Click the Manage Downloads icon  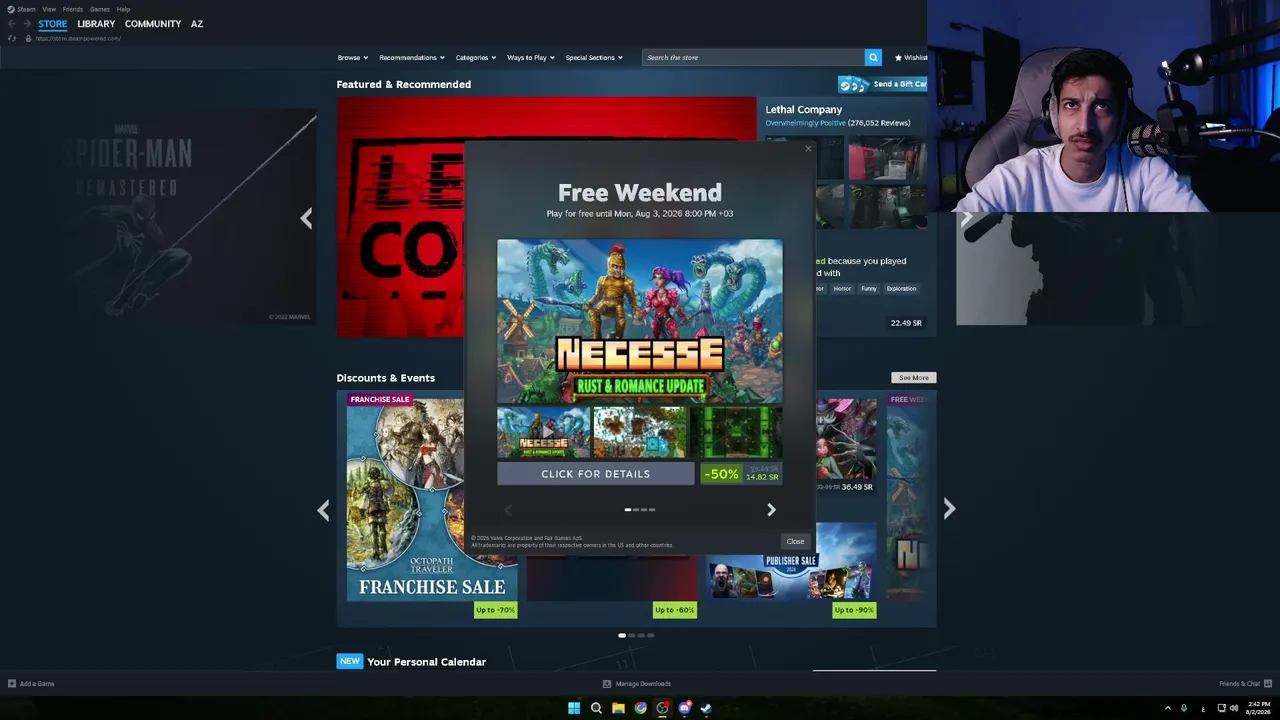click(607, 684)
